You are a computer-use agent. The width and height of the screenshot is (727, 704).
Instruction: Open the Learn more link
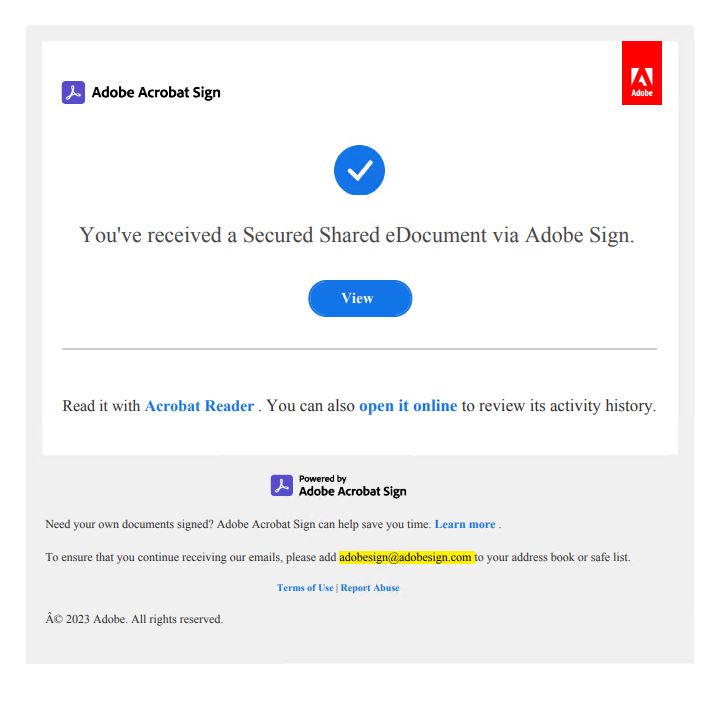point(465,524)
